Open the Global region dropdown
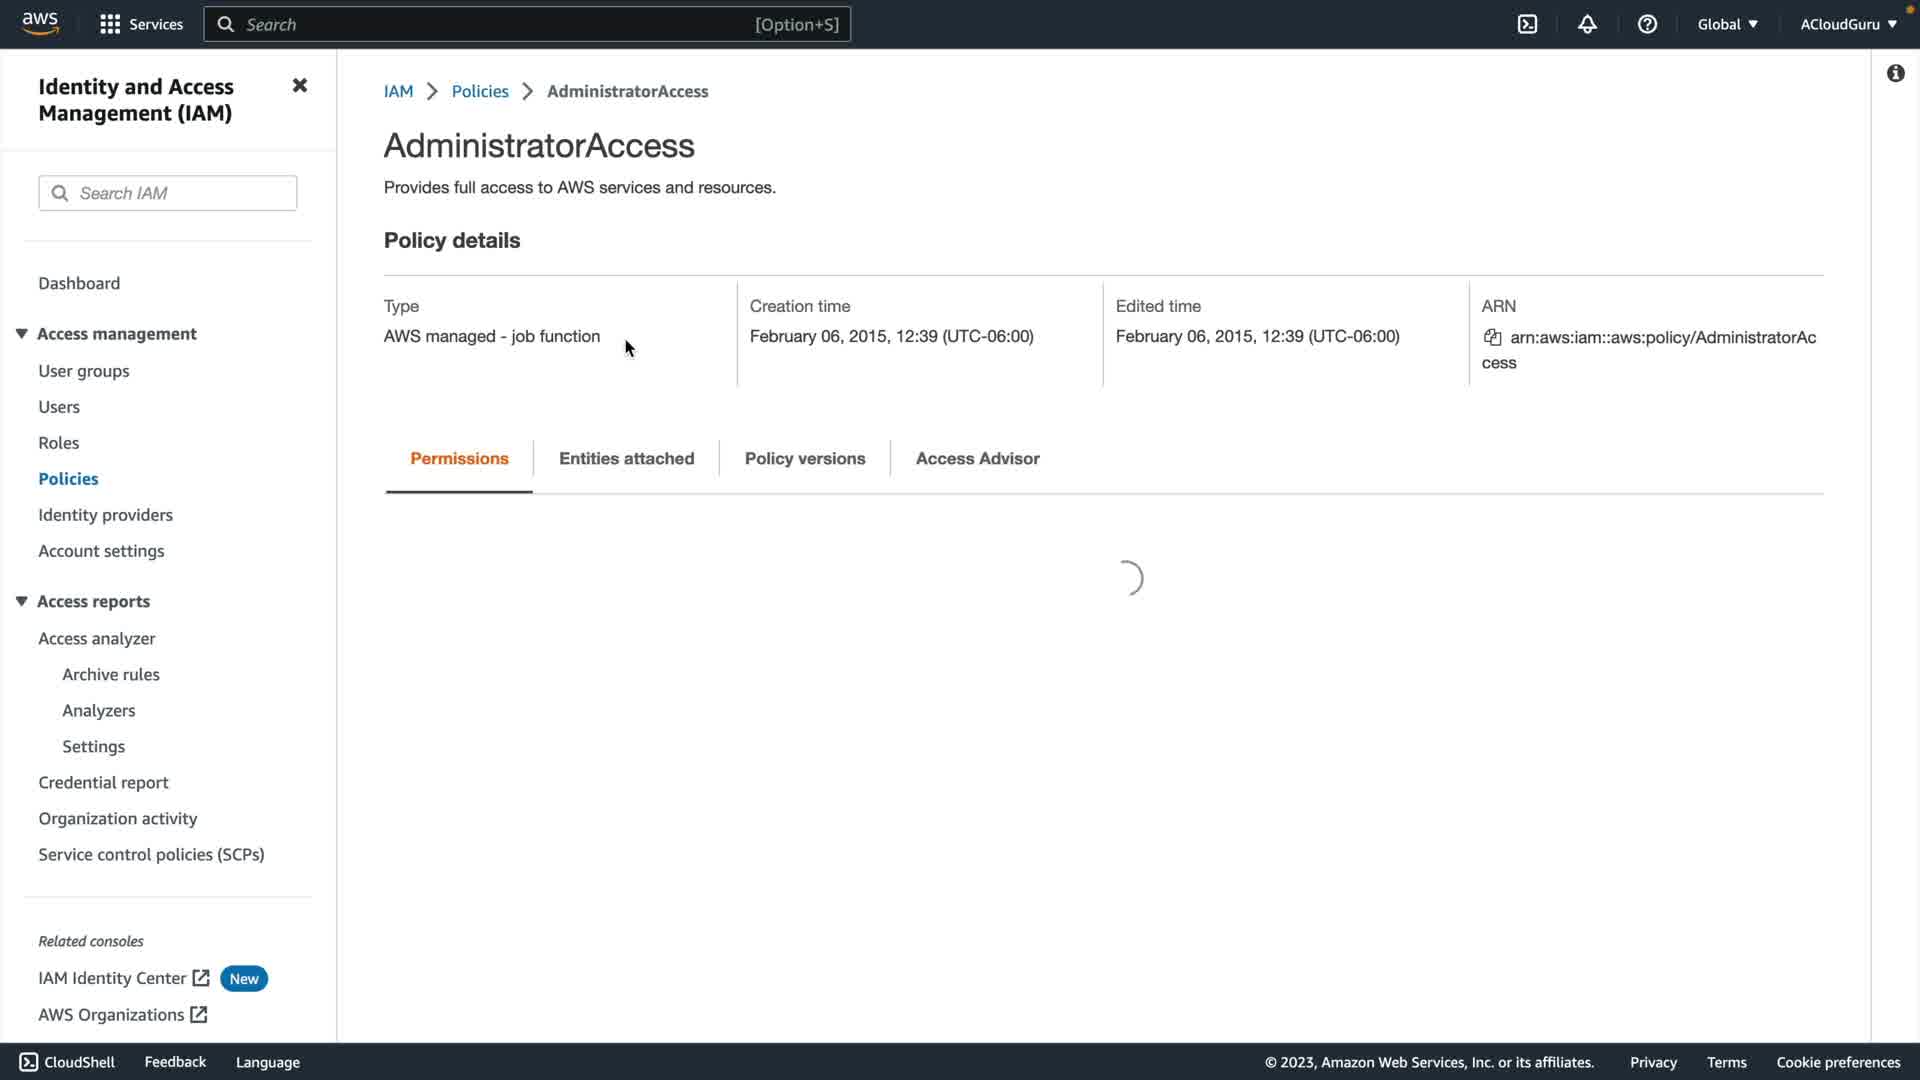 1727,24
